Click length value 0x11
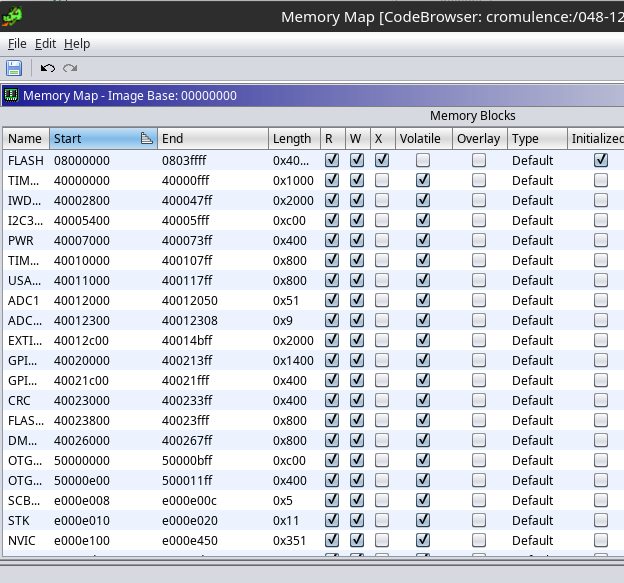 (x=286, y=521)
